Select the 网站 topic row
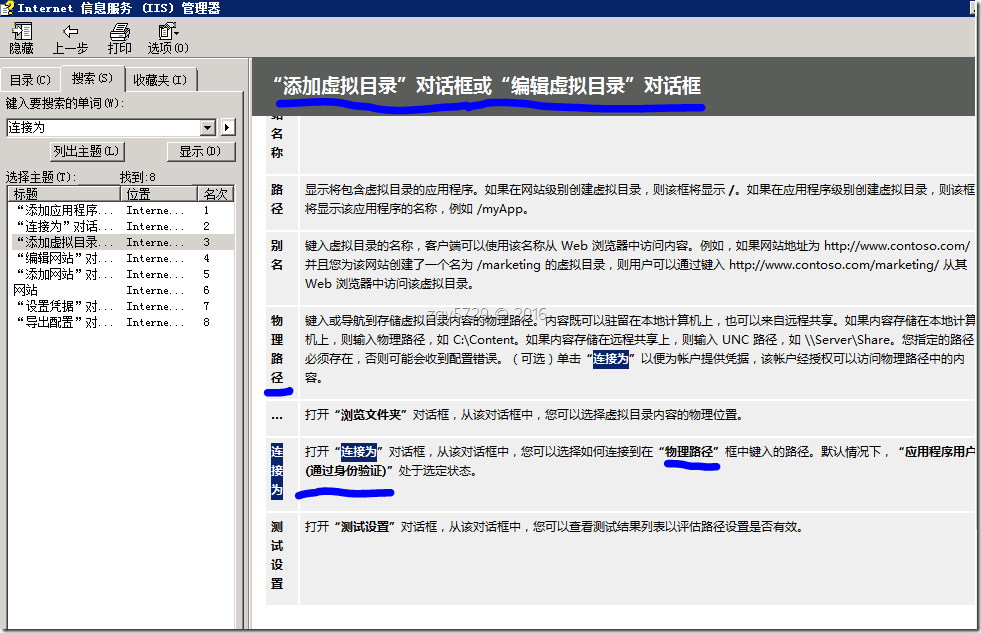This screenshot has height=633, width=981. pyautogui.click(x=123, y=290)
